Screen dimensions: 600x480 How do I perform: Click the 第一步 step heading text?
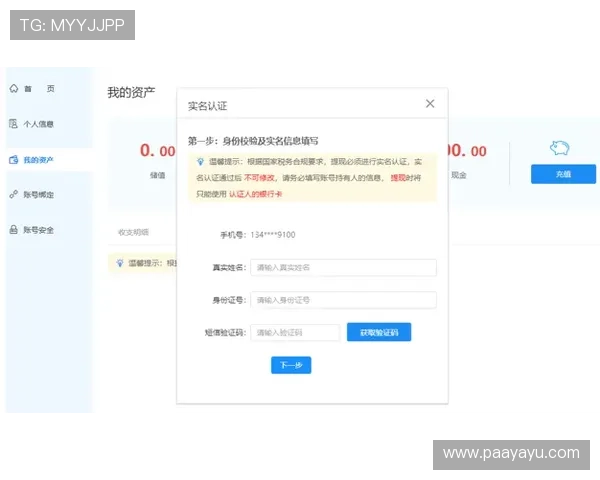click(x=253, y=141)
